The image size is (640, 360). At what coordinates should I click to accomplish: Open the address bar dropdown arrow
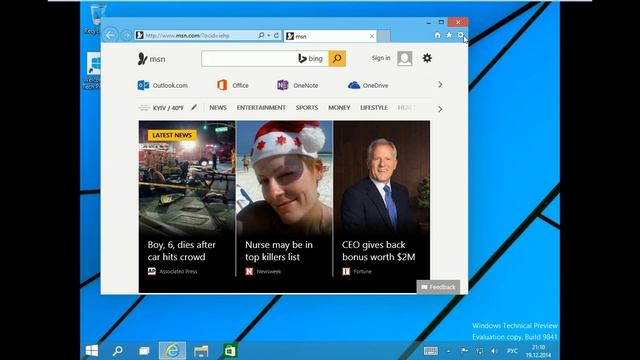tap(269, 36)
